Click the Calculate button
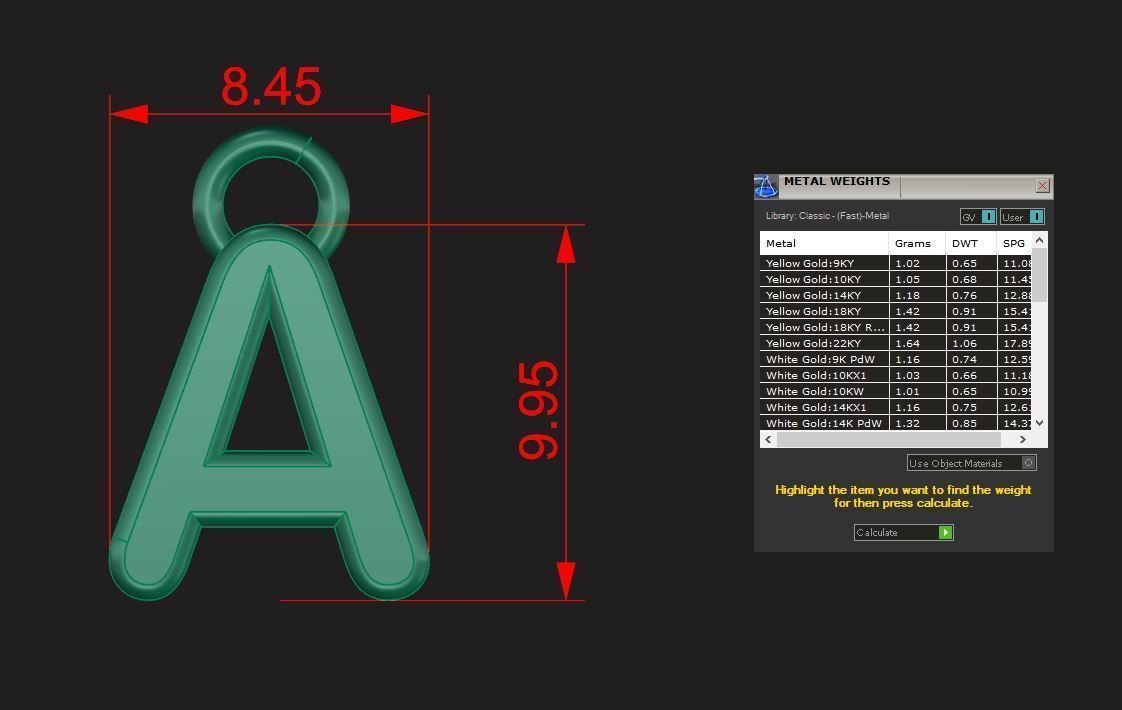The width and height of the screenshot is (1122, 710). (903, 532)
